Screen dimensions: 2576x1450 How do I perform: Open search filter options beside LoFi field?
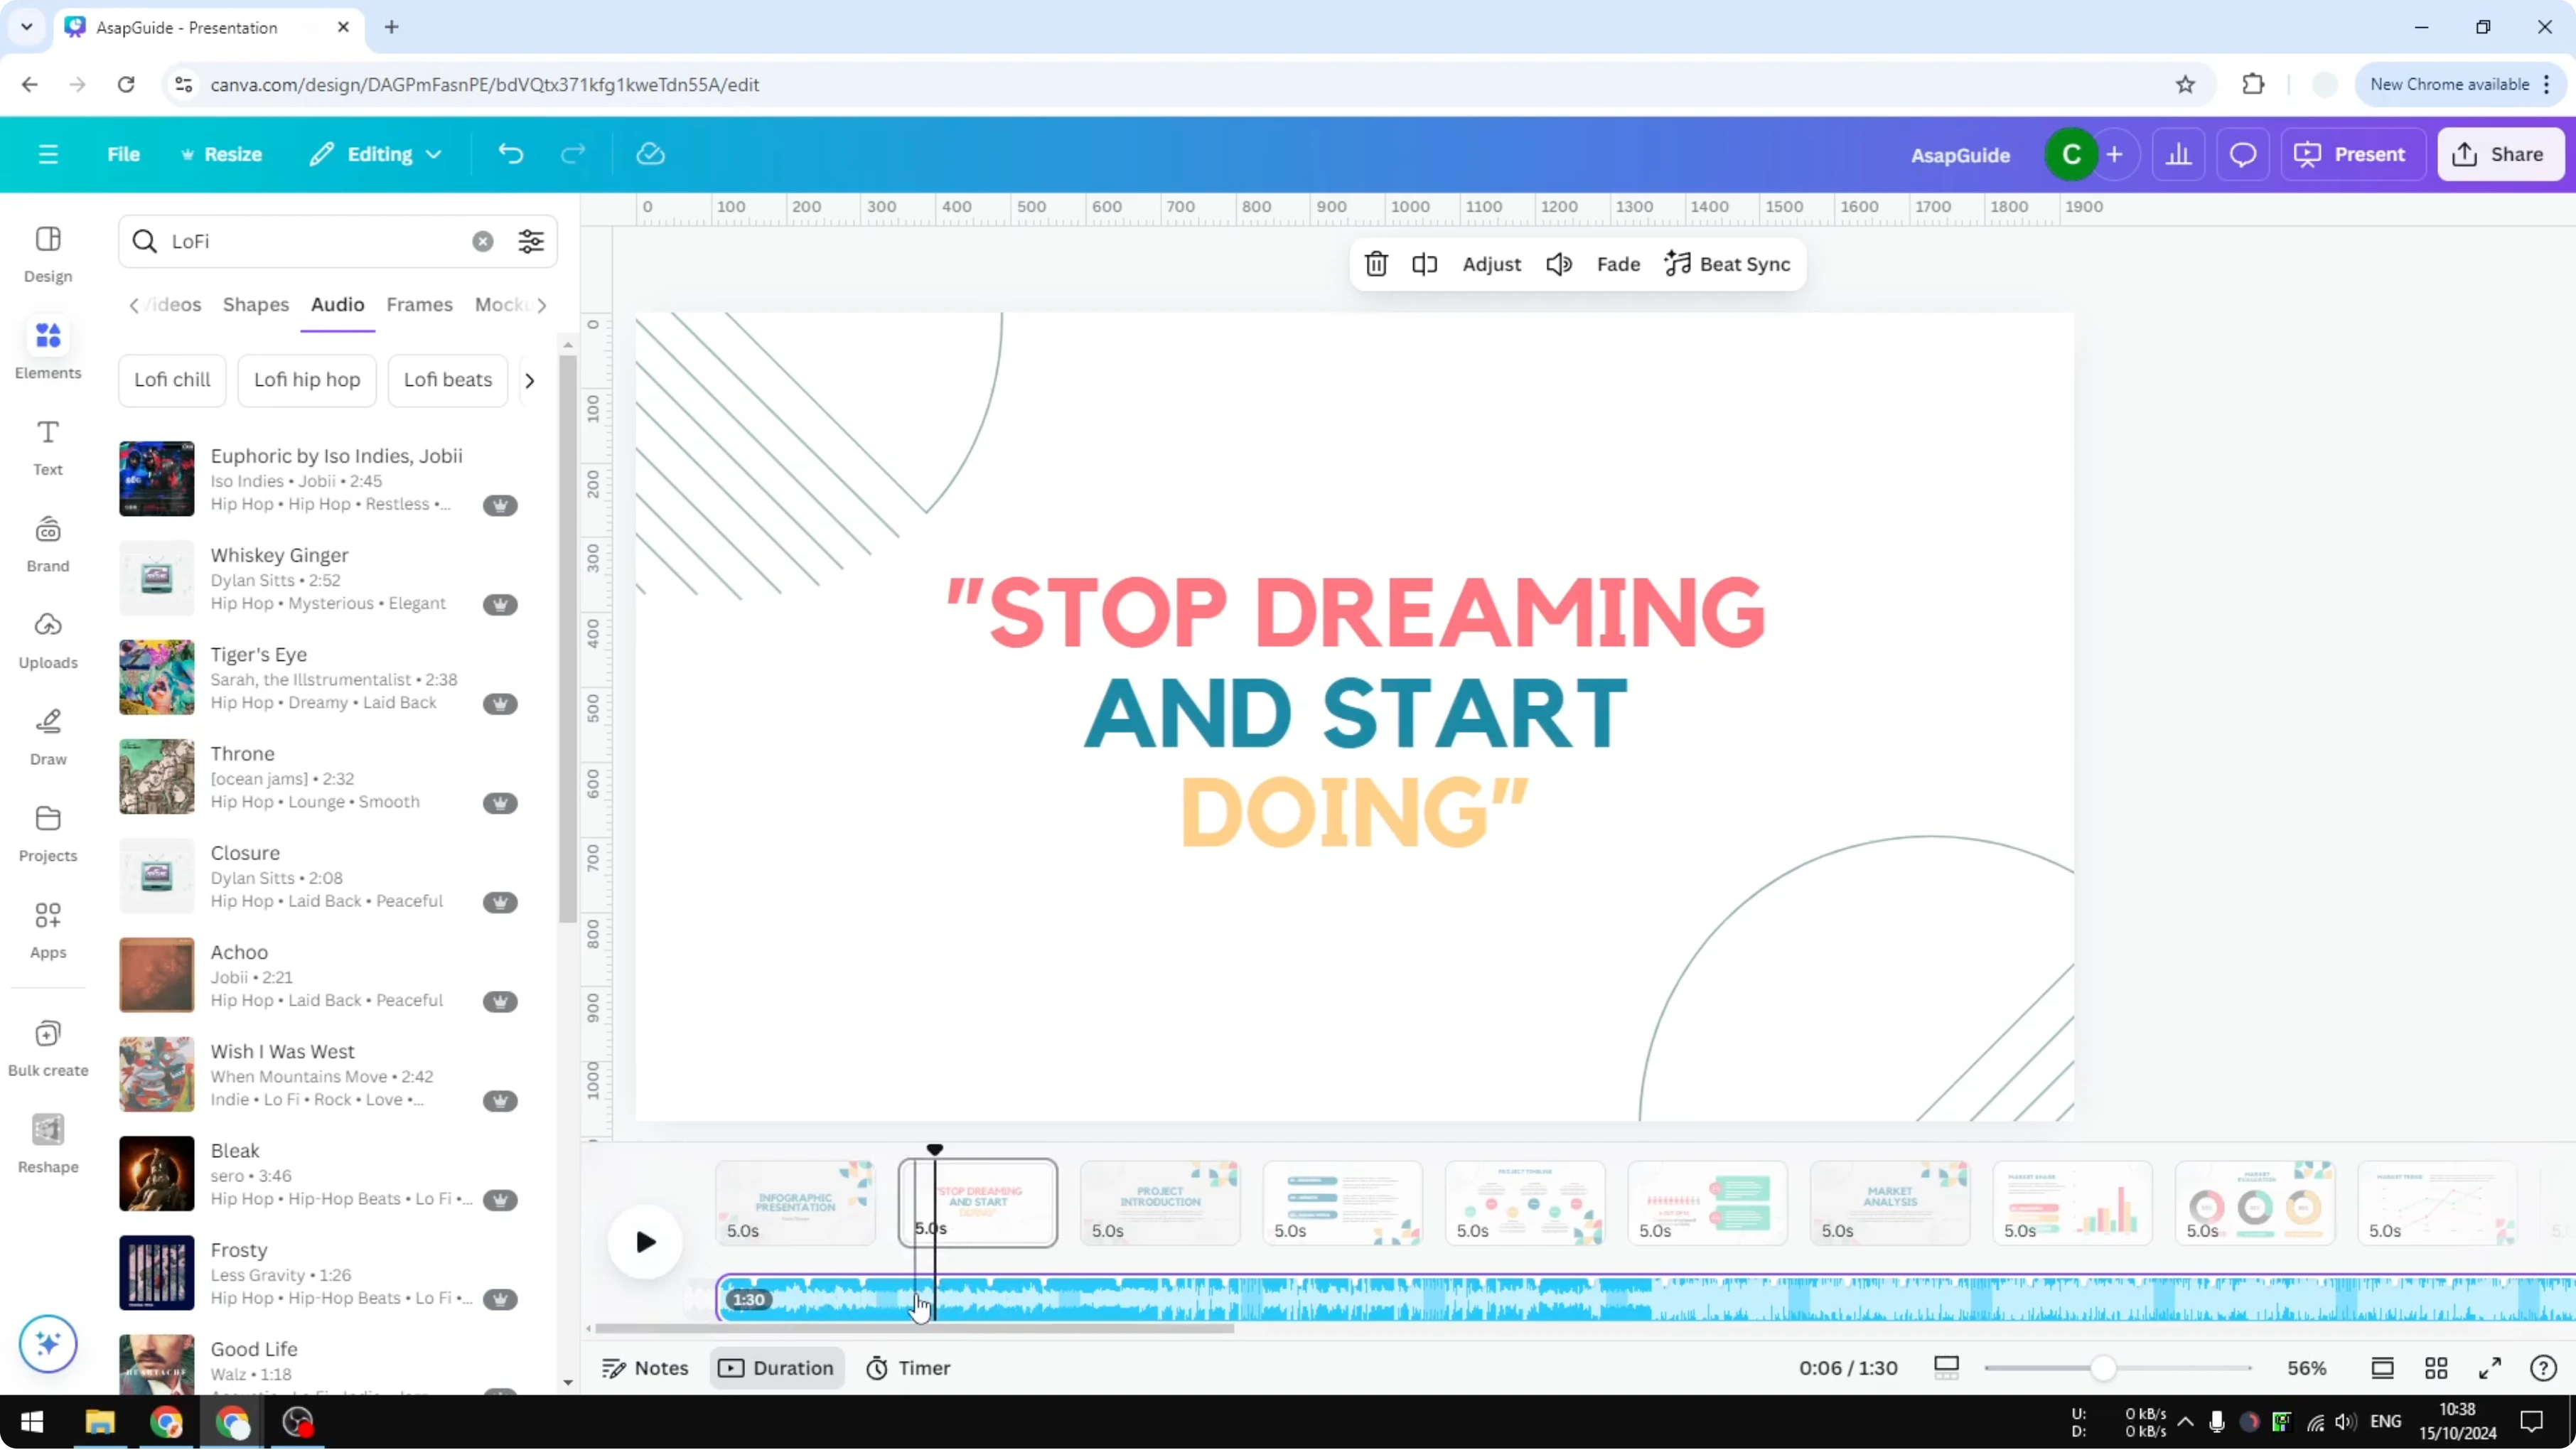coord(531,241)
